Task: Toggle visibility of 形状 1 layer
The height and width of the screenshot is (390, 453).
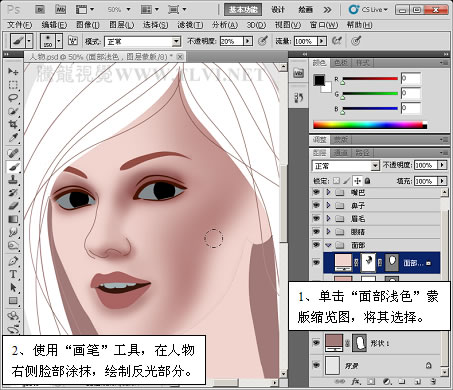Action: point(316,343)
